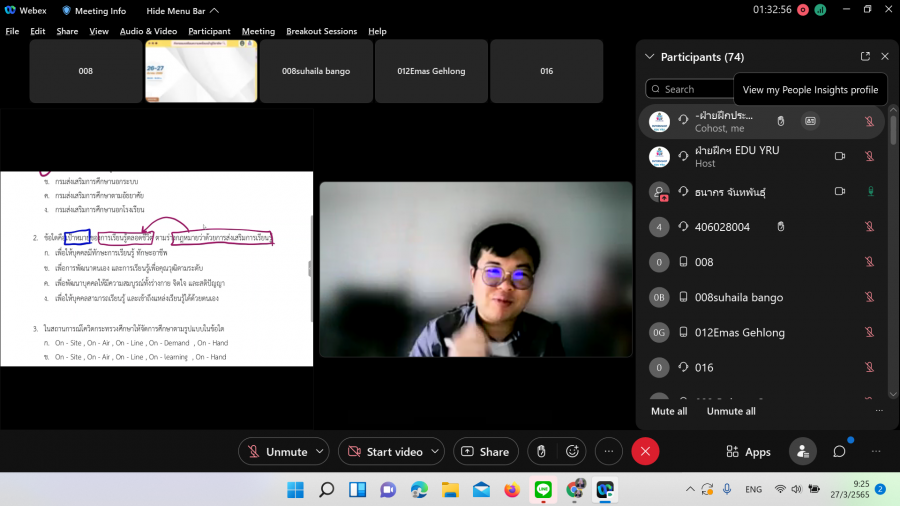This screenshot has height=506, width=900.
Task: Click the Mute all button
Action: click(x=669, y=411)
